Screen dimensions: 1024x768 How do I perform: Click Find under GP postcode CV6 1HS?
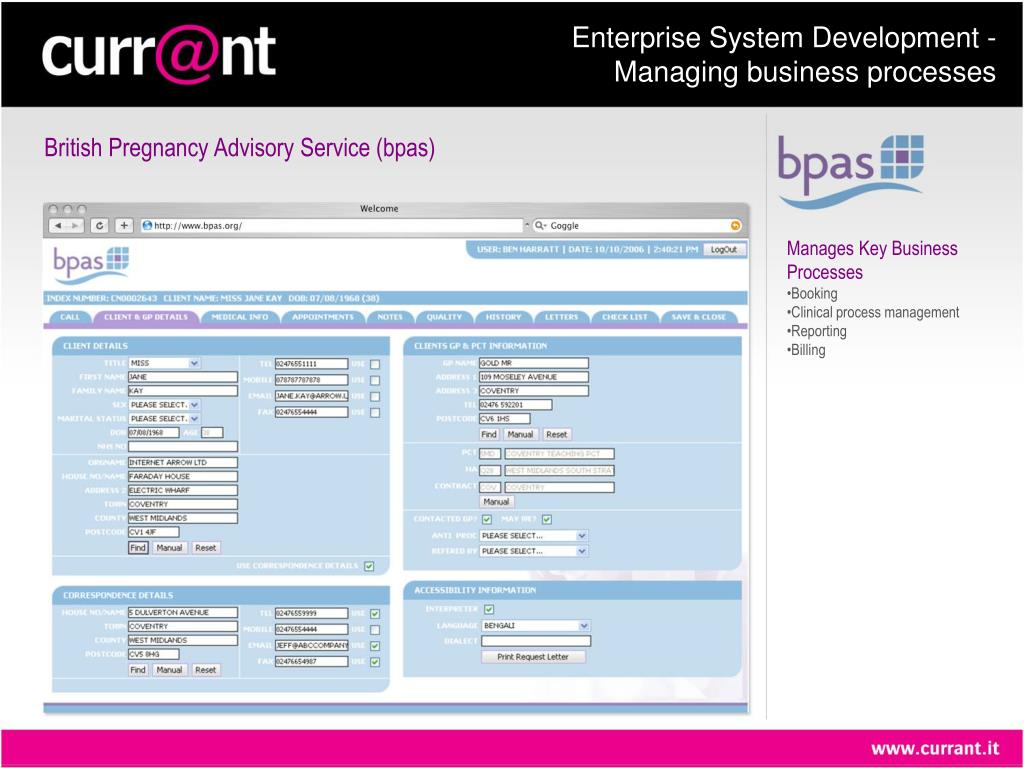(489, 434)
